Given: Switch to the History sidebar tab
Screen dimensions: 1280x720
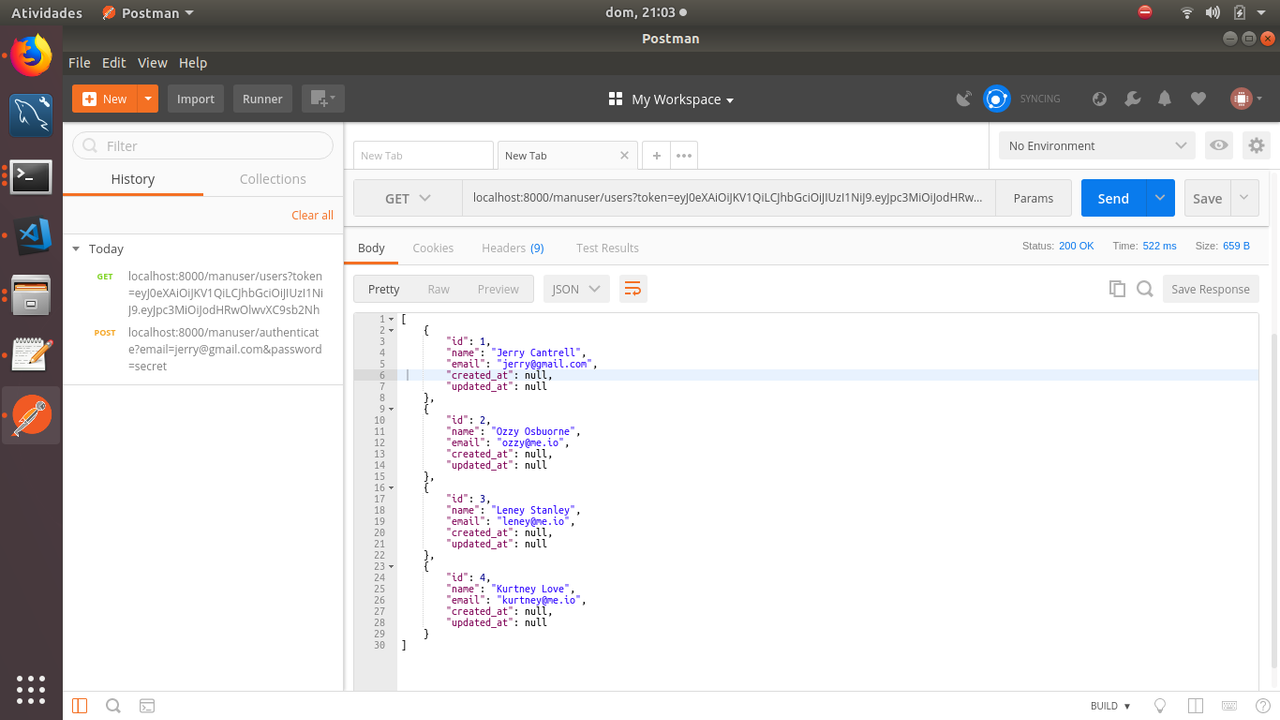Looking at the screenshot, I should pos(133,179).
